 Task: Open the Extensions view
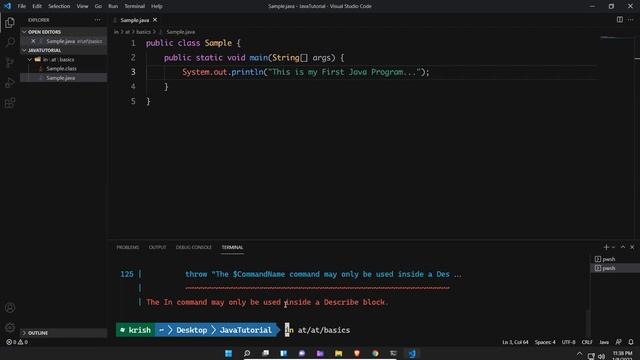click(10, 102)
